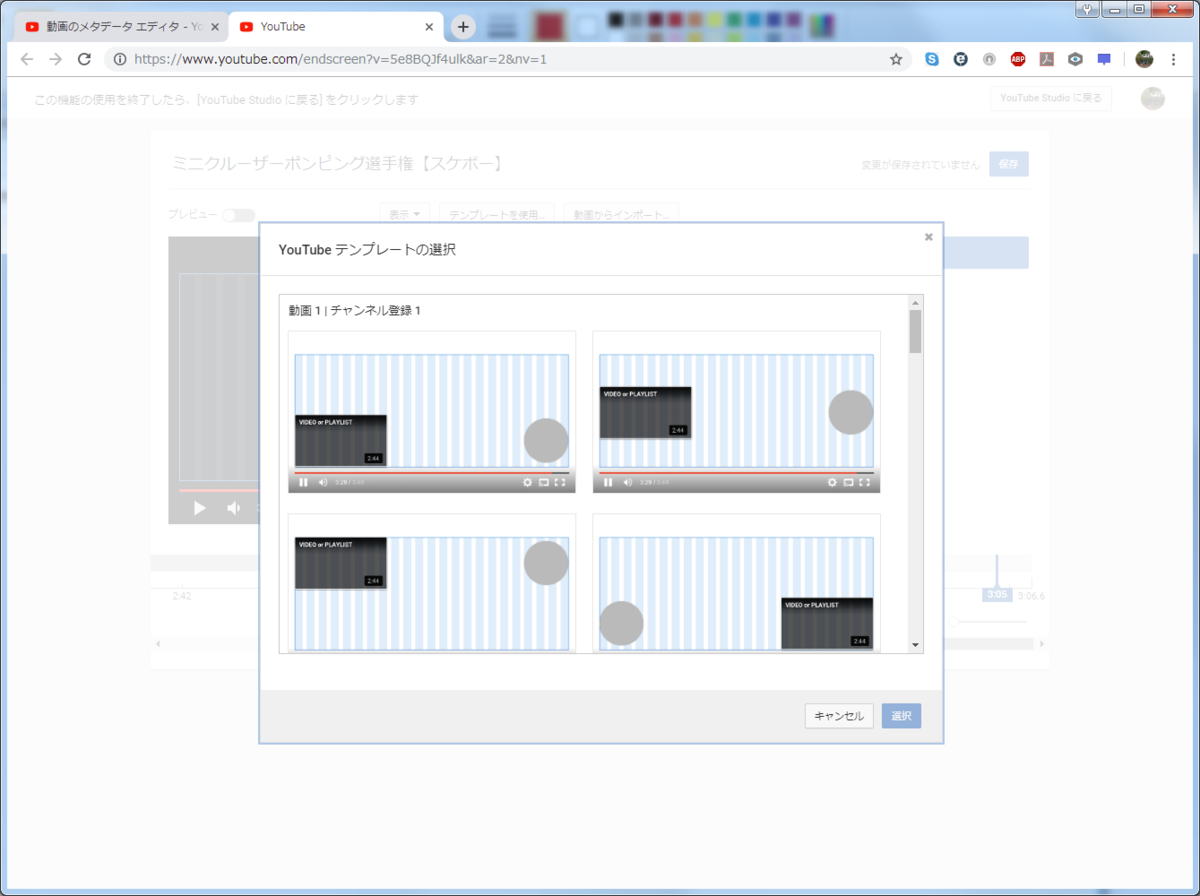Open the purple chat bubble extension
The image size is (1200, 896).
[1104, 59]
